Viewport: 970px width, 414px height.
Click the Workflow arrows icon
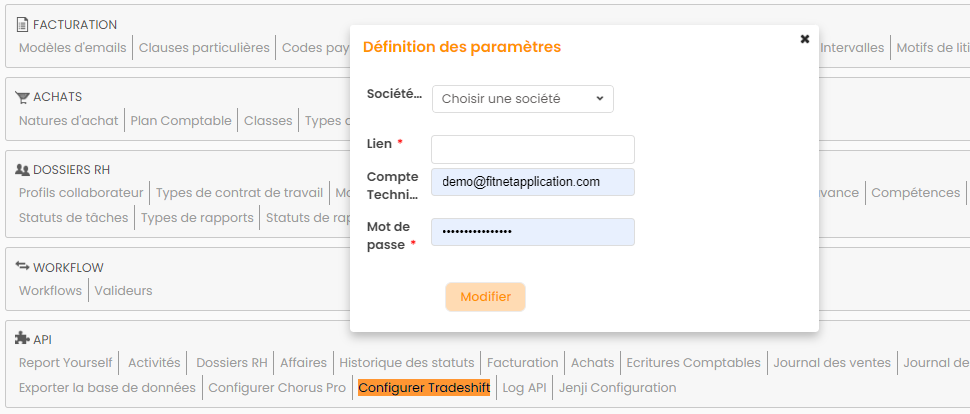pos(23,267)
